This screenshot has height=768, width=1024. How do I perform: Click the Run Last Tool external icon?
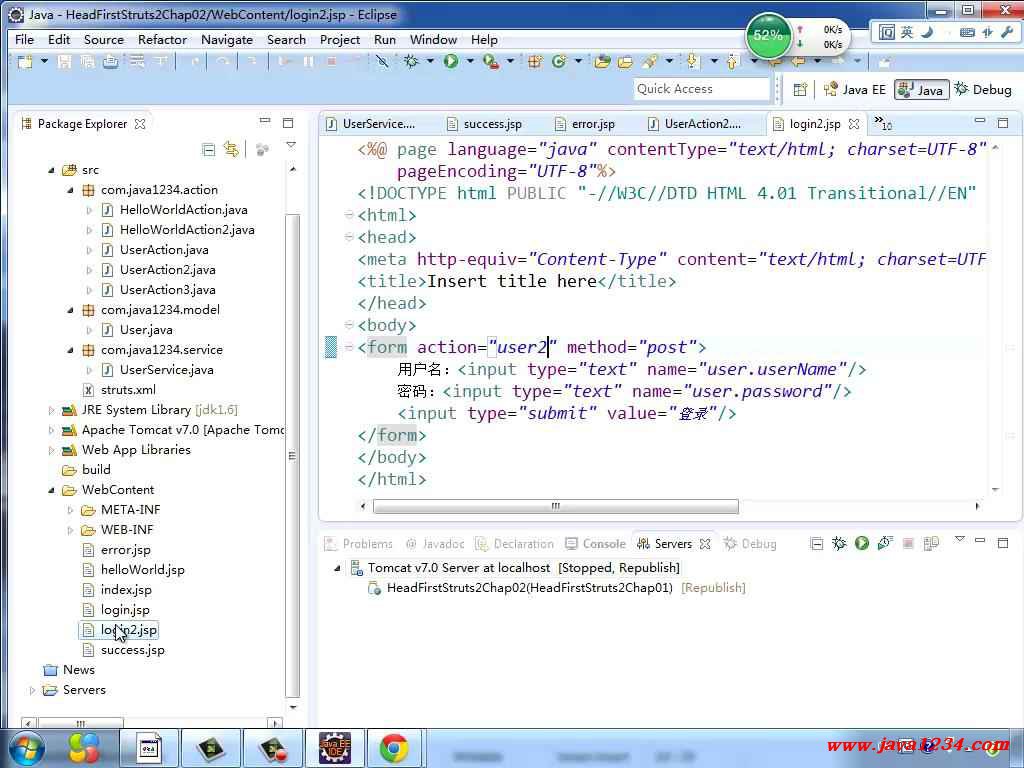pyautogui.click(x=490, y=61)
